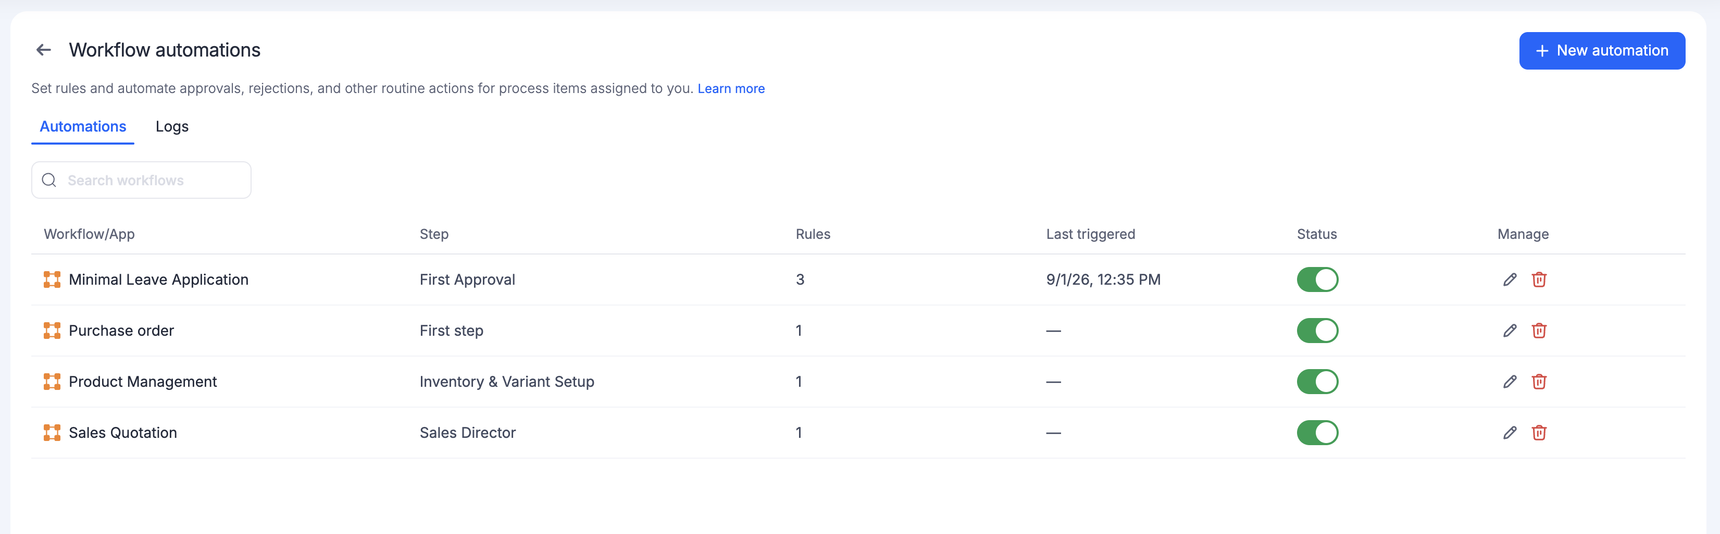Edit the Minimal Leave Application automation

point(1510,280)
